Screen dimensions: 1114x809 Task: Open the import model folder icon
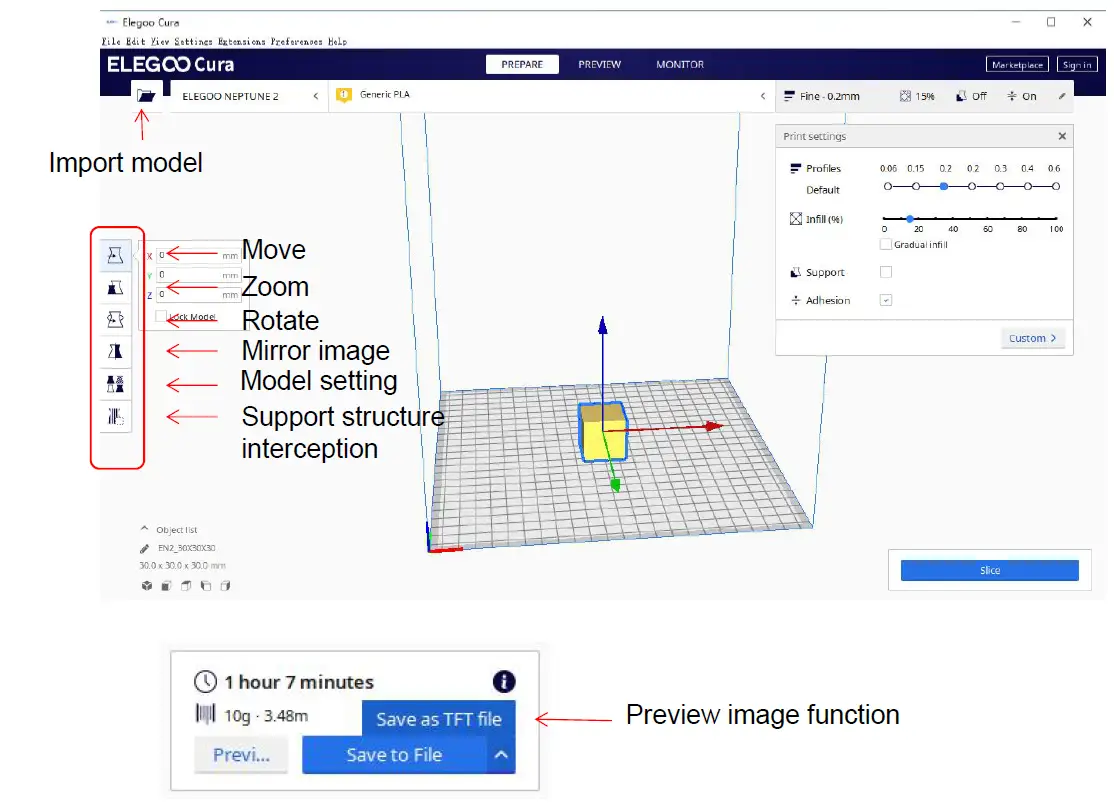[x=146, y=95]
